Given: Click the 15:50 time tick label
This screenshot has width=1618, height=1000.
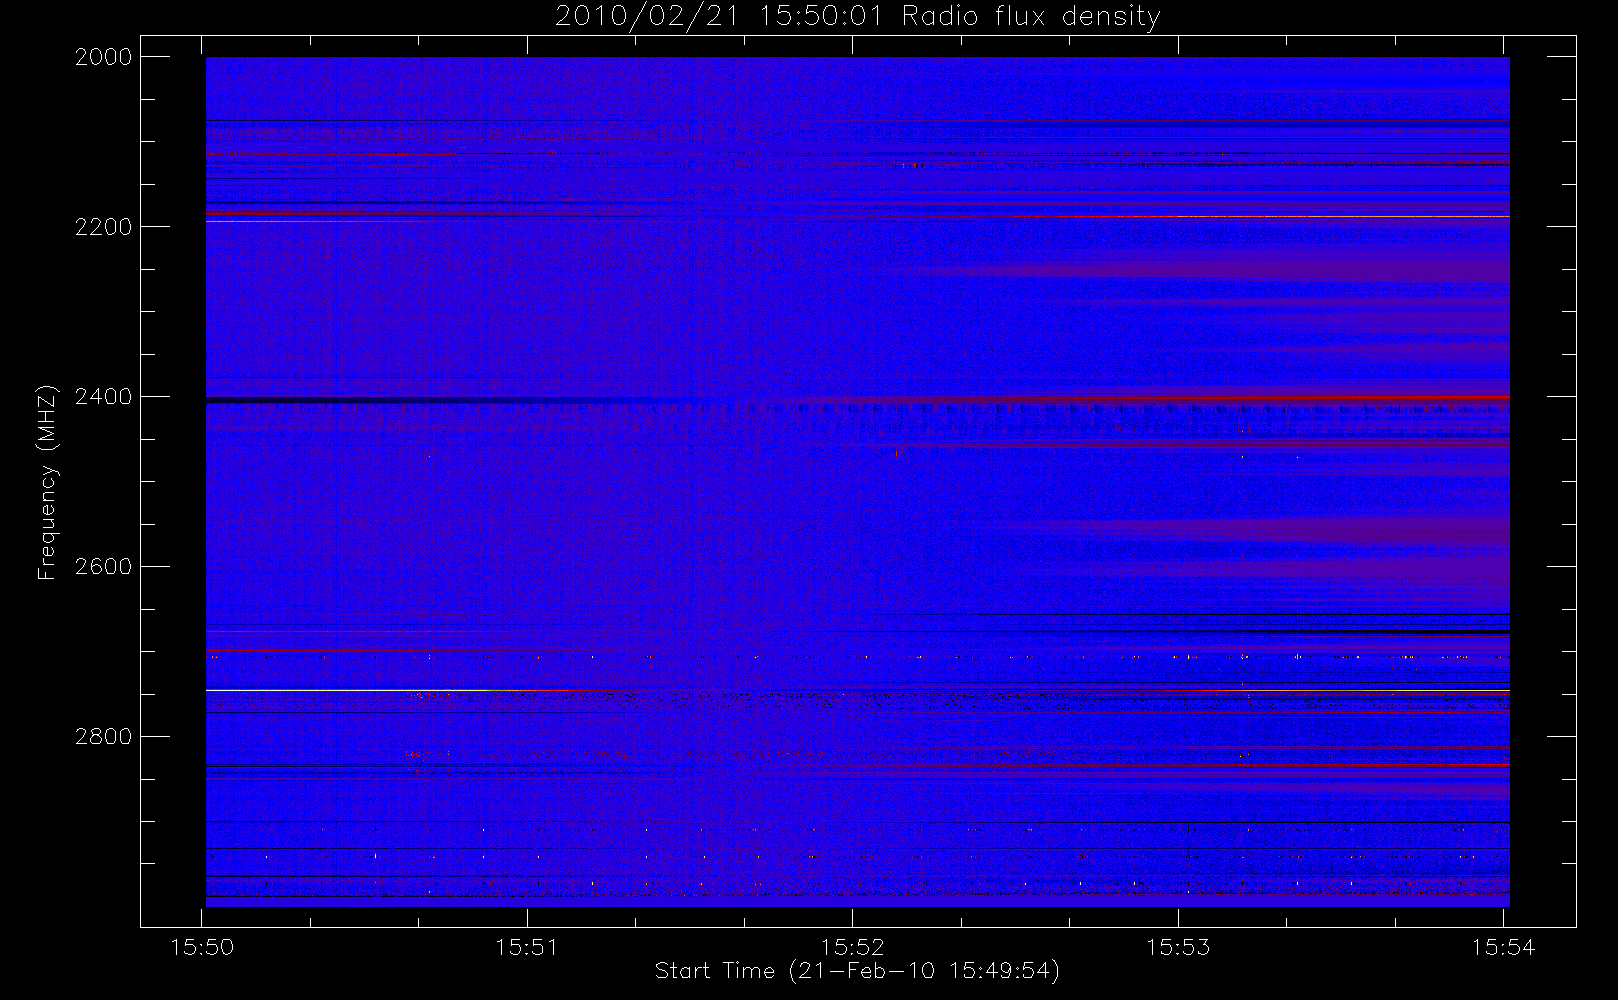Looking at the screenshot, I should click(x=202, y=947).
